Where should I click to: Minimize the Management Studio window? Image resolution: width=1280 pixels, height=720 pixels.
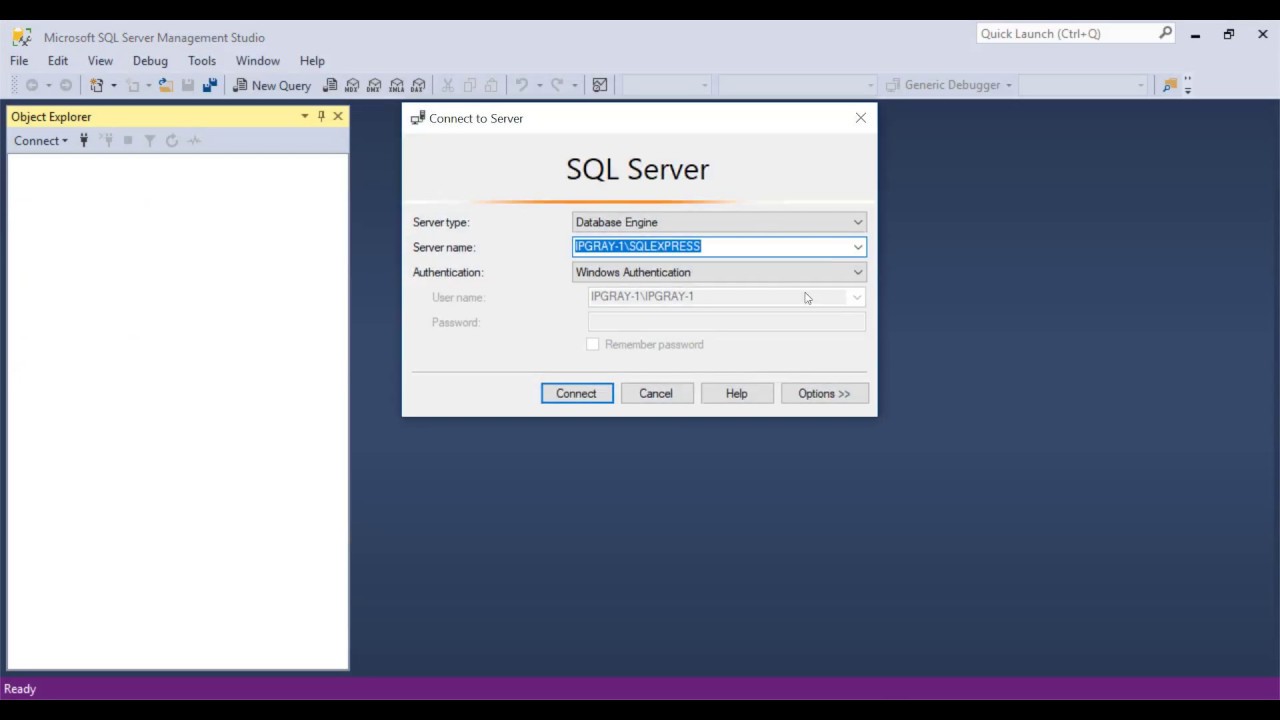point(1195,34)
